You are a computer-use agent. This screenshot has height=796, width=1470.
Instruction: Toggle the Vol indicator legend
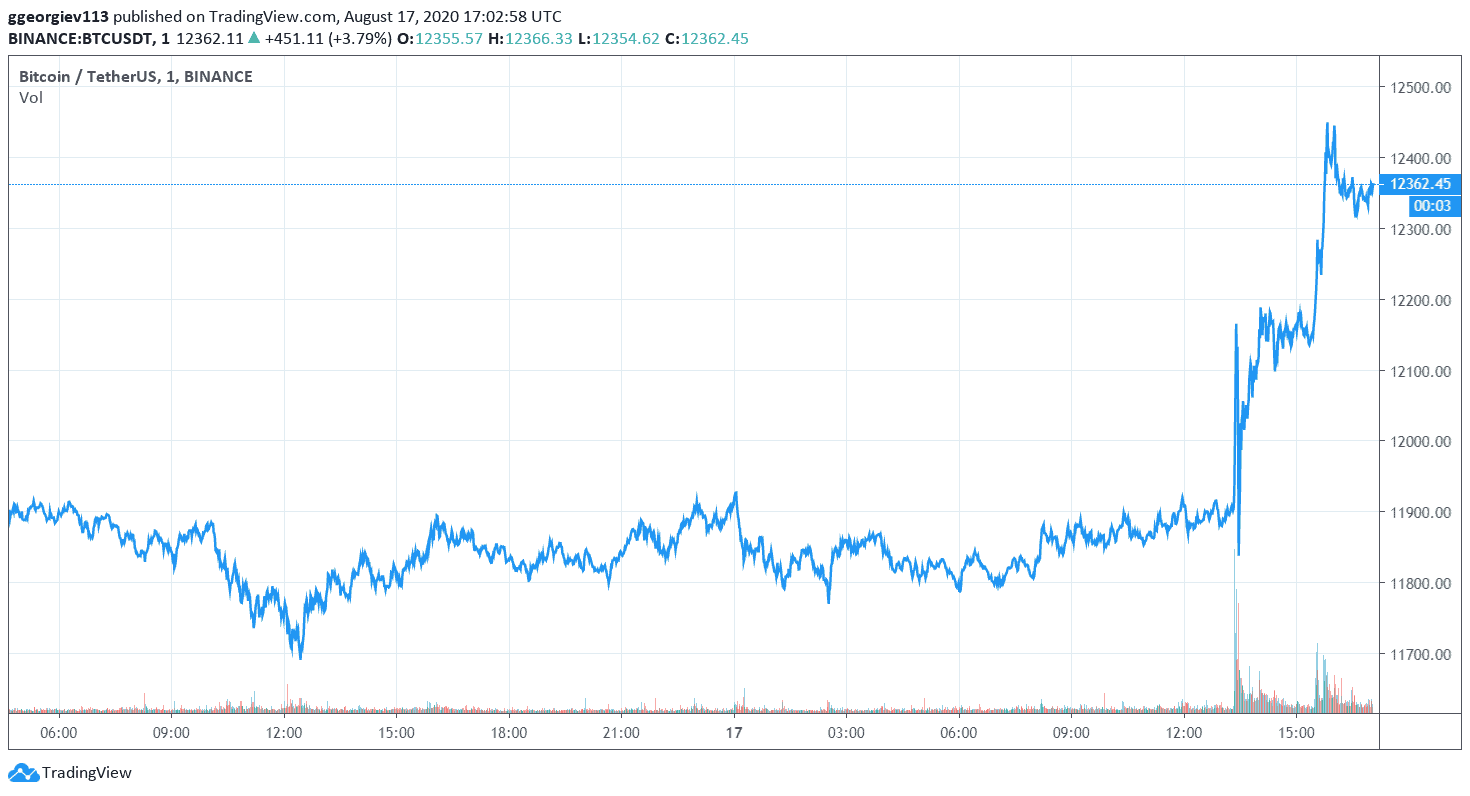coord(31,97)
